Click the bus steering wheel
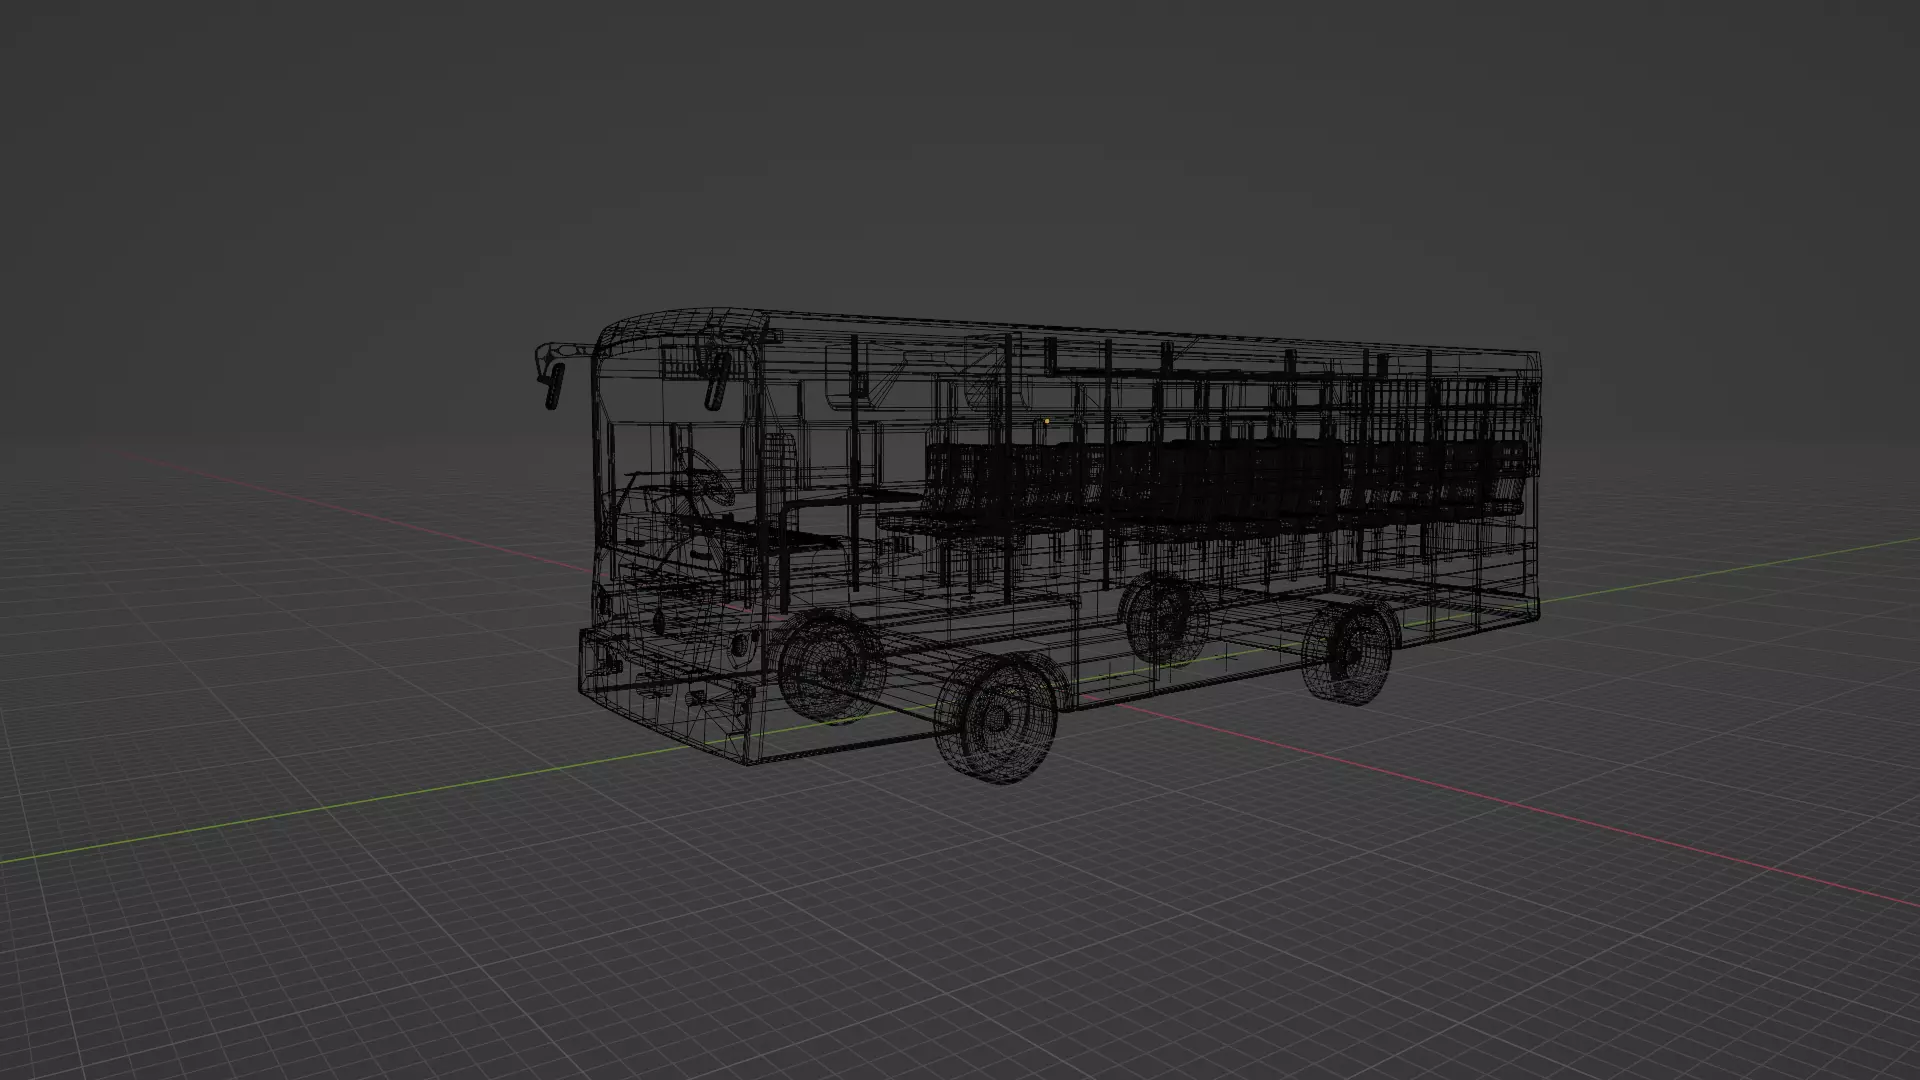This screenshot has width=1920, height=1080. (x=706, y=477)
